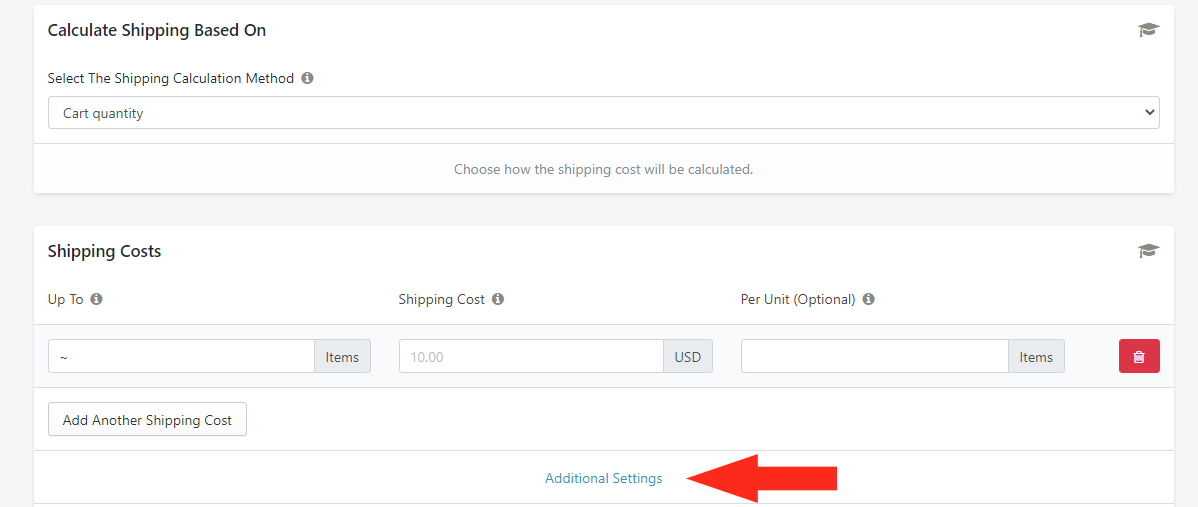Open graduation cap help in Shipping Costs section
This screenshot has height=507, width=1198.
pos(1148,250)
